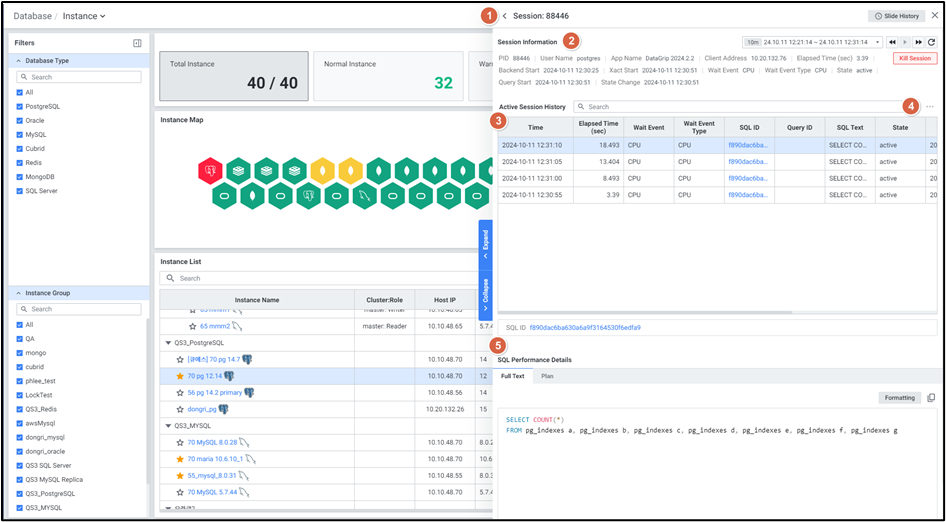Uncheck the PostgreSQL database type
Image resolution: width=946 pixels, height=522 pixels.
(20, 106)
